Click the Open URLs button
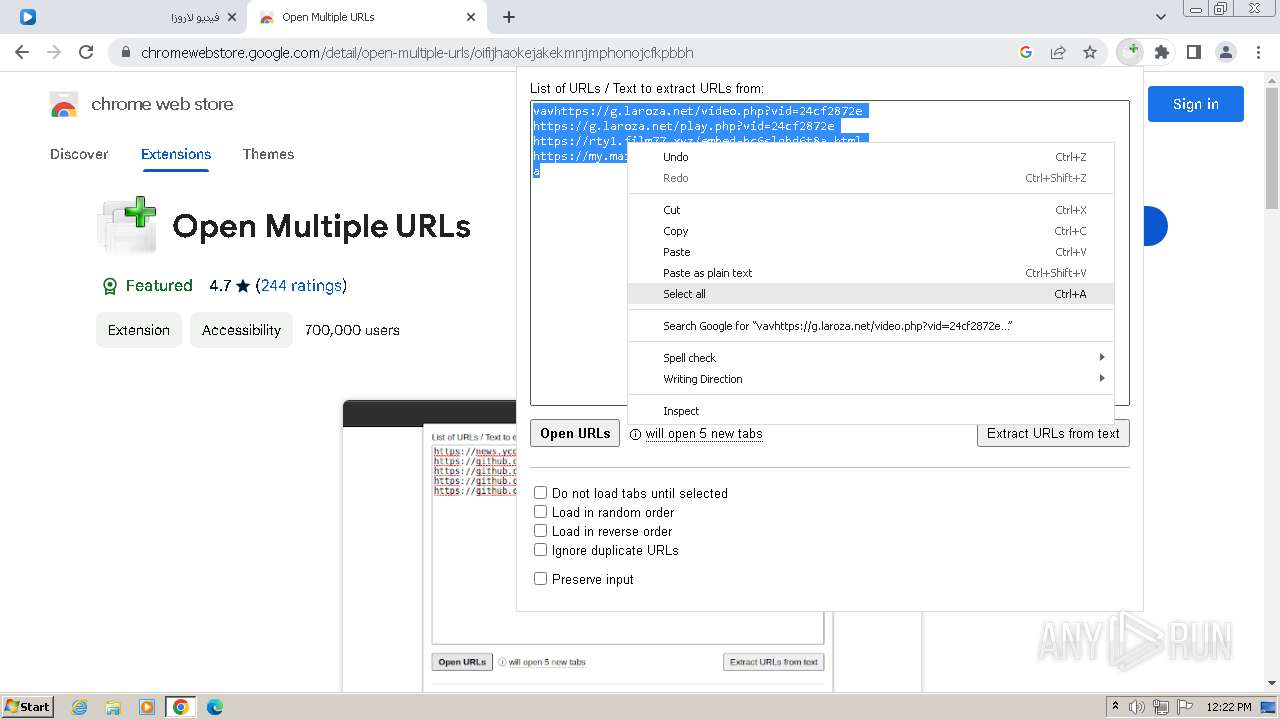 (575, 433)
